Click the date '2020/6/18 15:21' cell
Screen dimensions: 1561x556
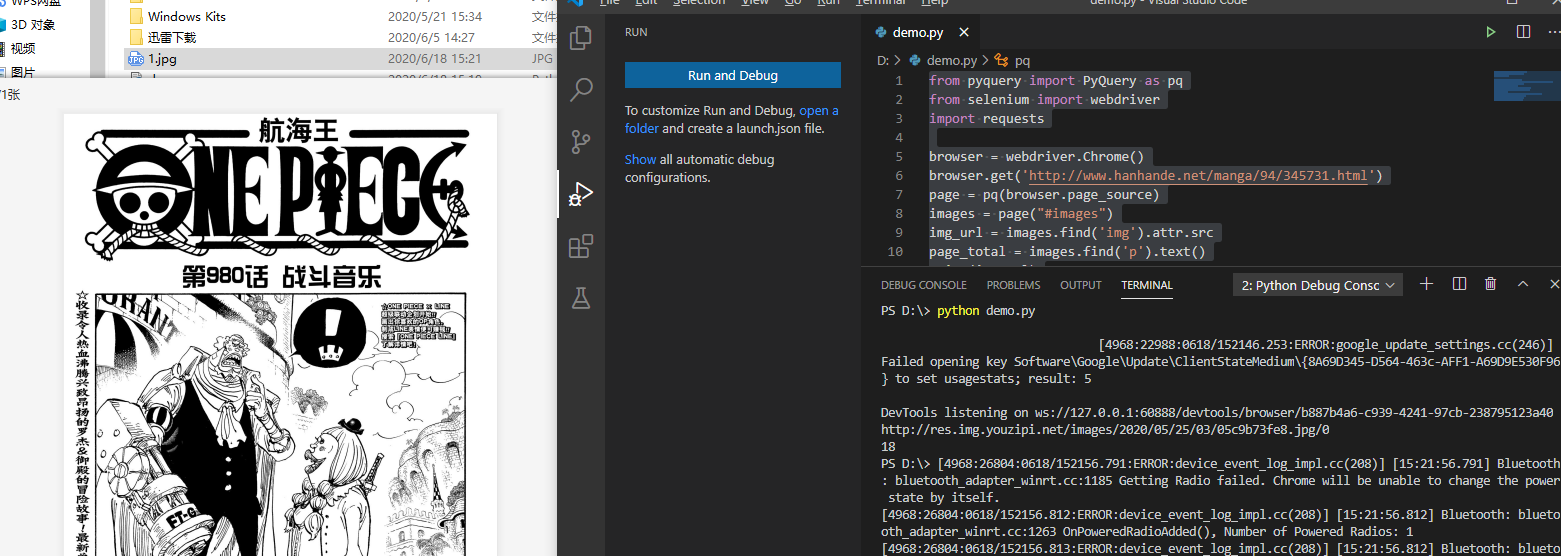coord(435,58)
